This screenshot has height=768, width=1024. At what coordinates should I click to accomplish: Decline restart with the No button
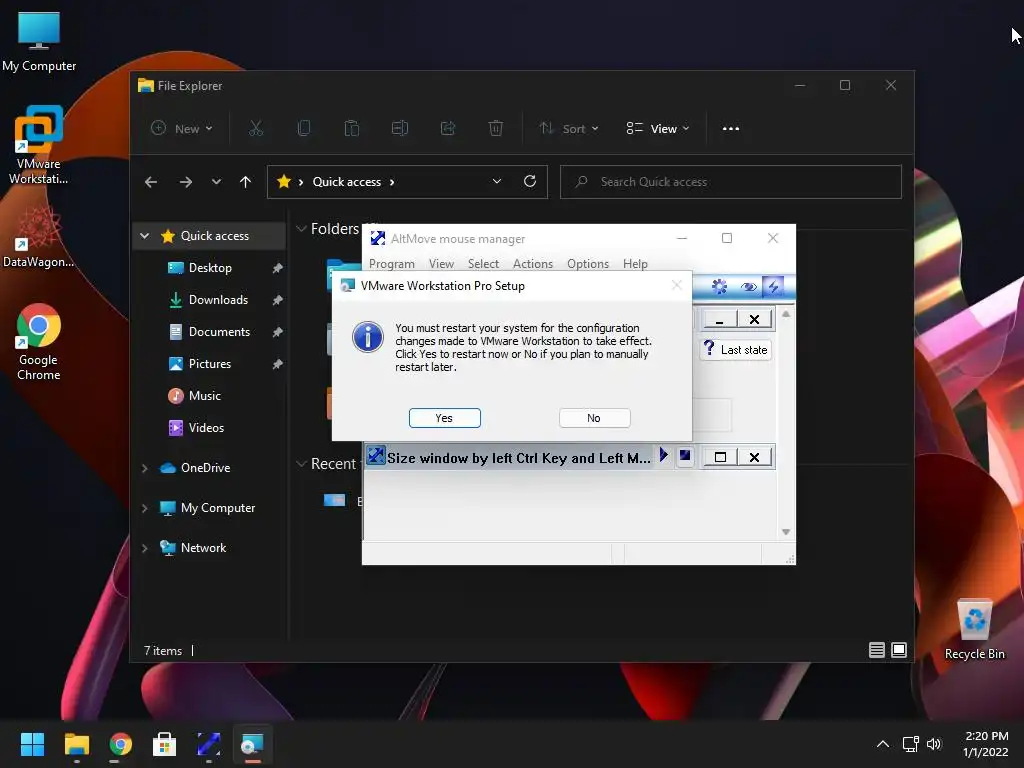594,418
